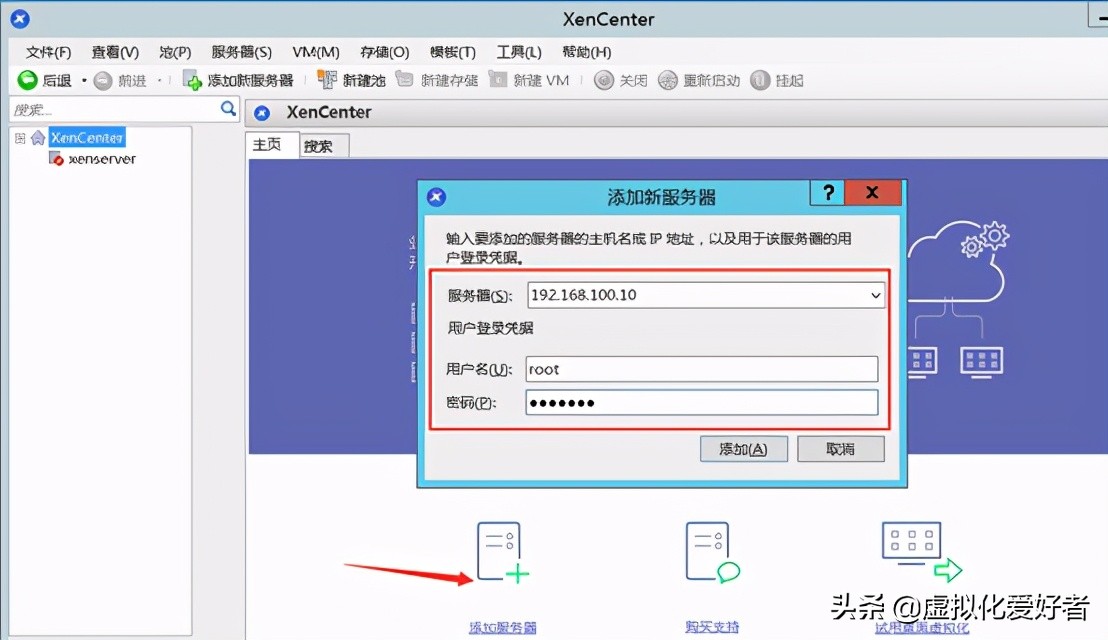Screen dimensions: 1108x640
Task: Open the Storage (存储) menu
Action: tap(384, 52)
